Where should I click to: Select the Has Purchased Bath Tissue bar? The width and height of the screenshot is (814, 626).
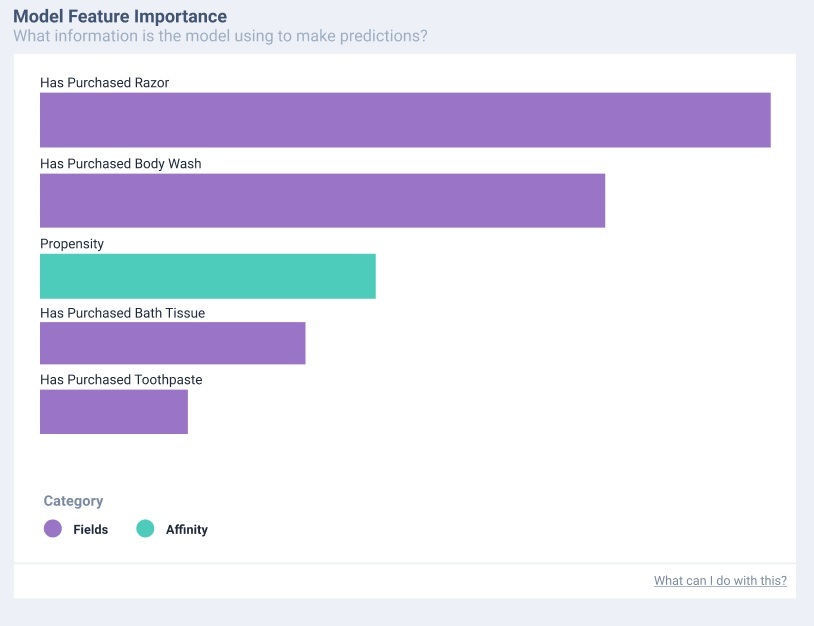170,343
